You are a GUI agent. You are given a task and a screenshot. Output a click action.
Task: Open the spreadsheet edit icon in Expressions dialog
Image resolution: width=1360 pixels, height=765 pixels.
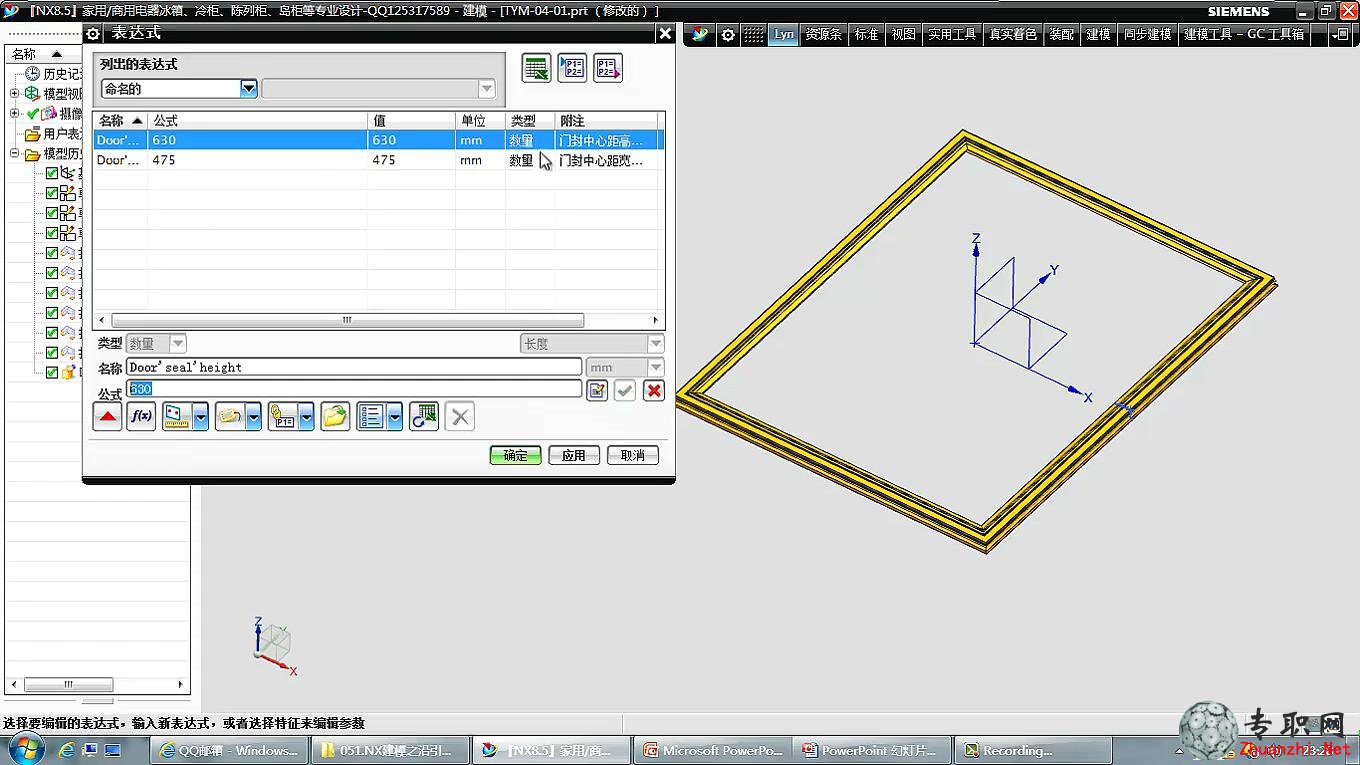tap(537, 68)
